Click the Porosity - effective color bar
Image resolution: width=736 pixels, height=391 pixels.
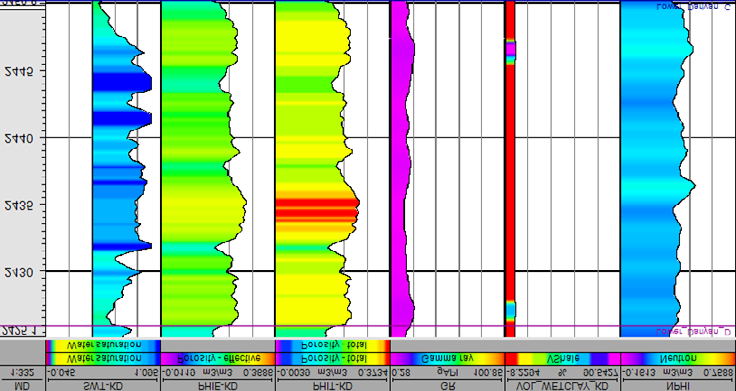tap(218, 359)
